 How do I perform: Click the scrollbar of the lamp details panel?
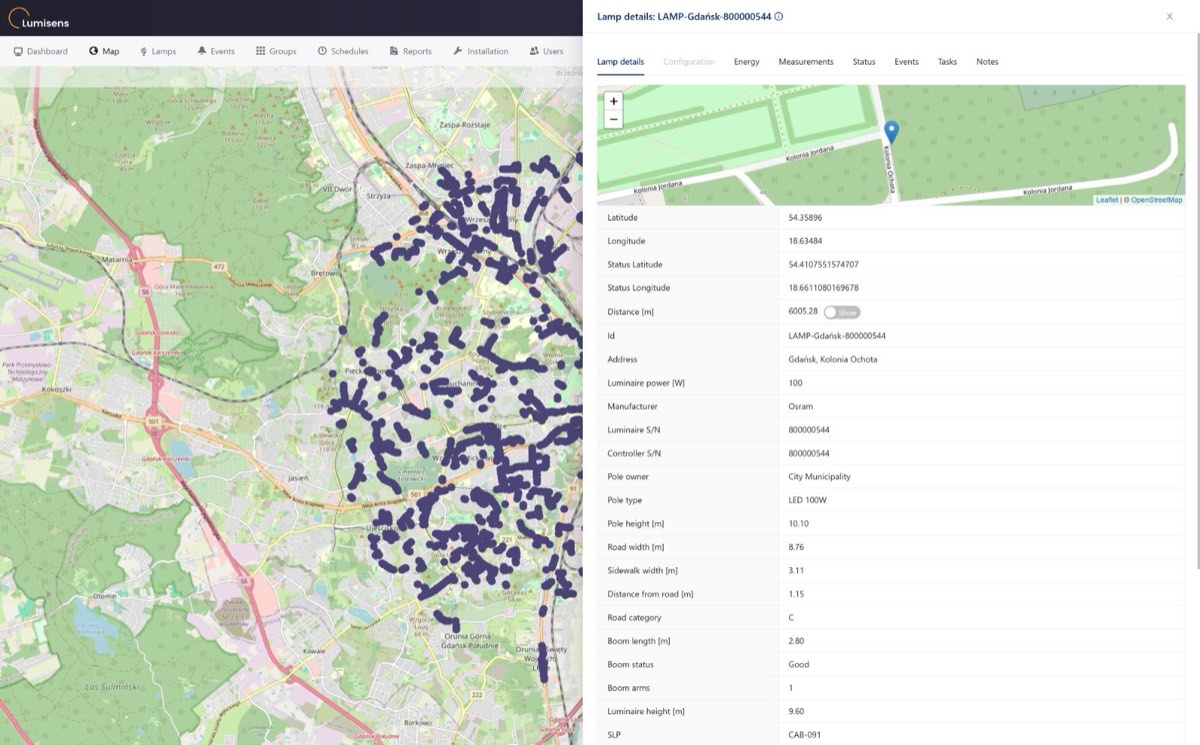click(x=1196, y=300)
